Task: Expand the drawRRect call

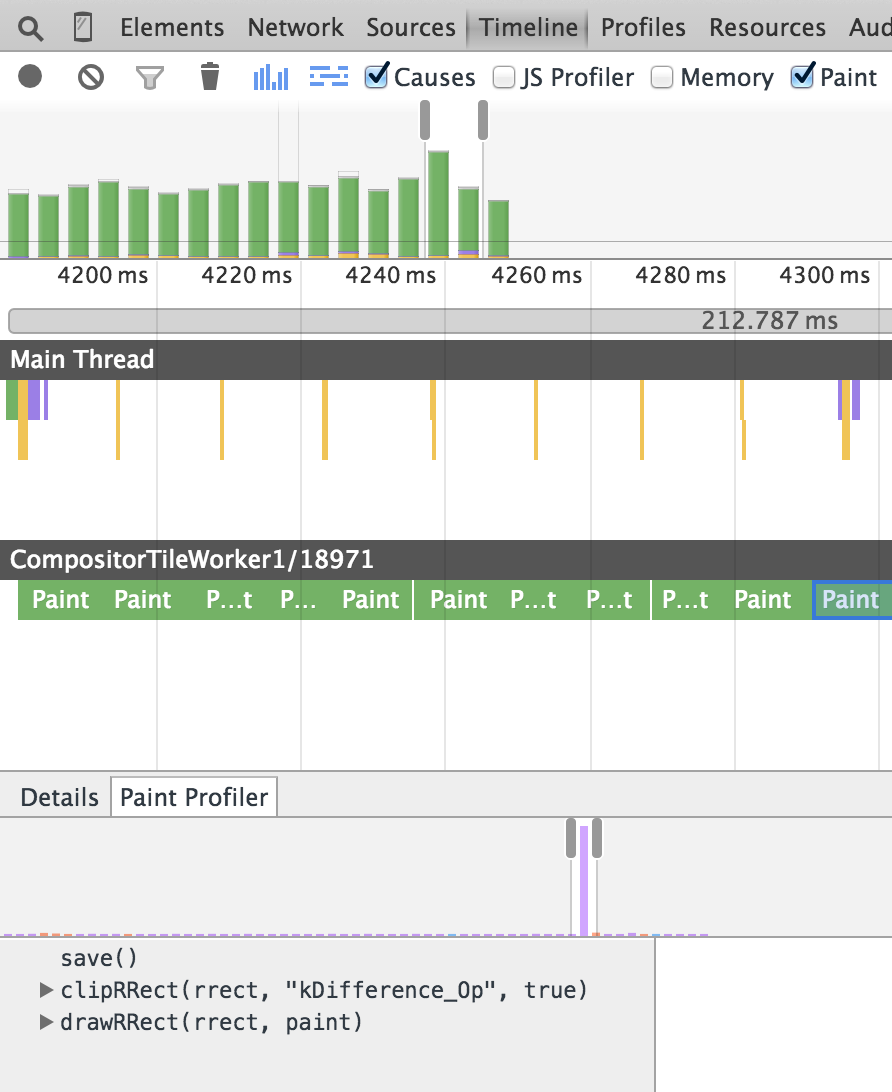Action: click(47, 1022)
